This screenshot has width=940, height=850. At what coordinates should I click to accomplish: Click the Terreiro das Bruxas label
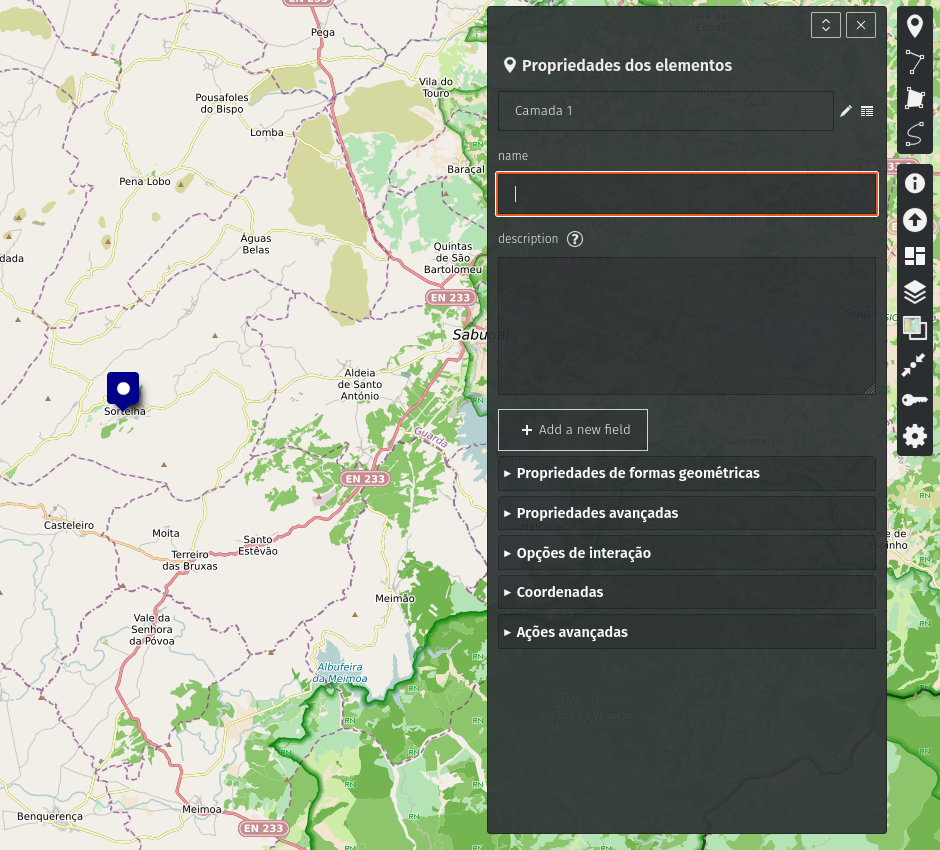pyautogui.click(x=190, y=560)
